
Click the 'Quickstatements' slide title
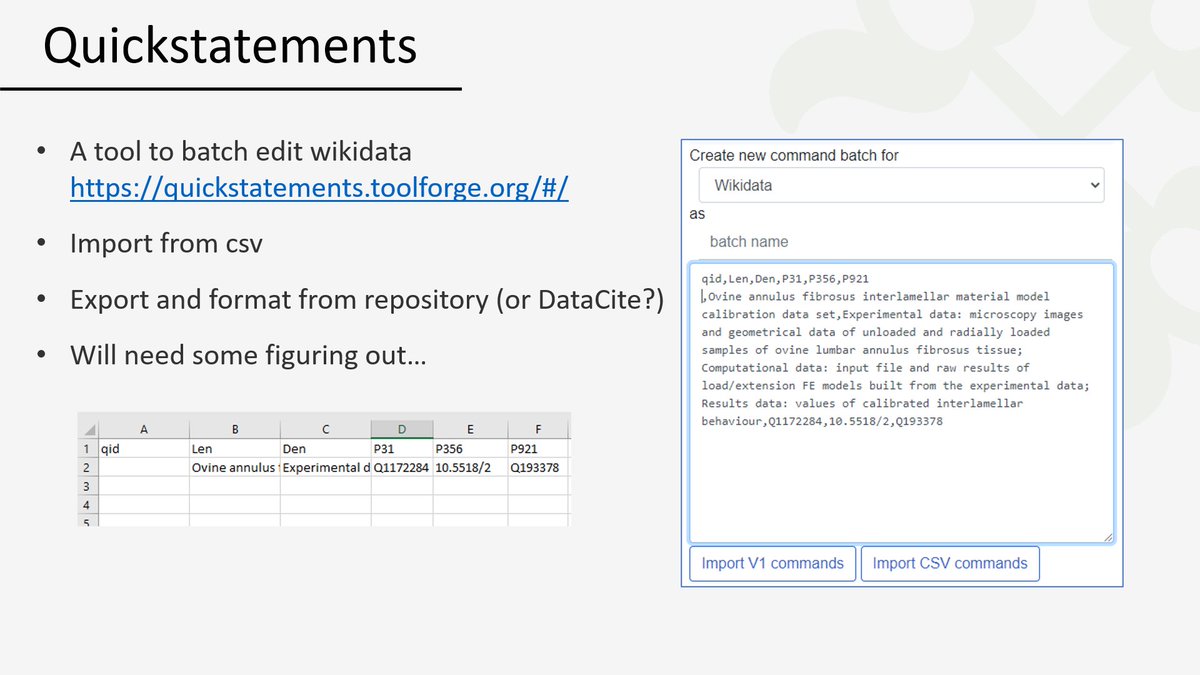coord(230,48)
